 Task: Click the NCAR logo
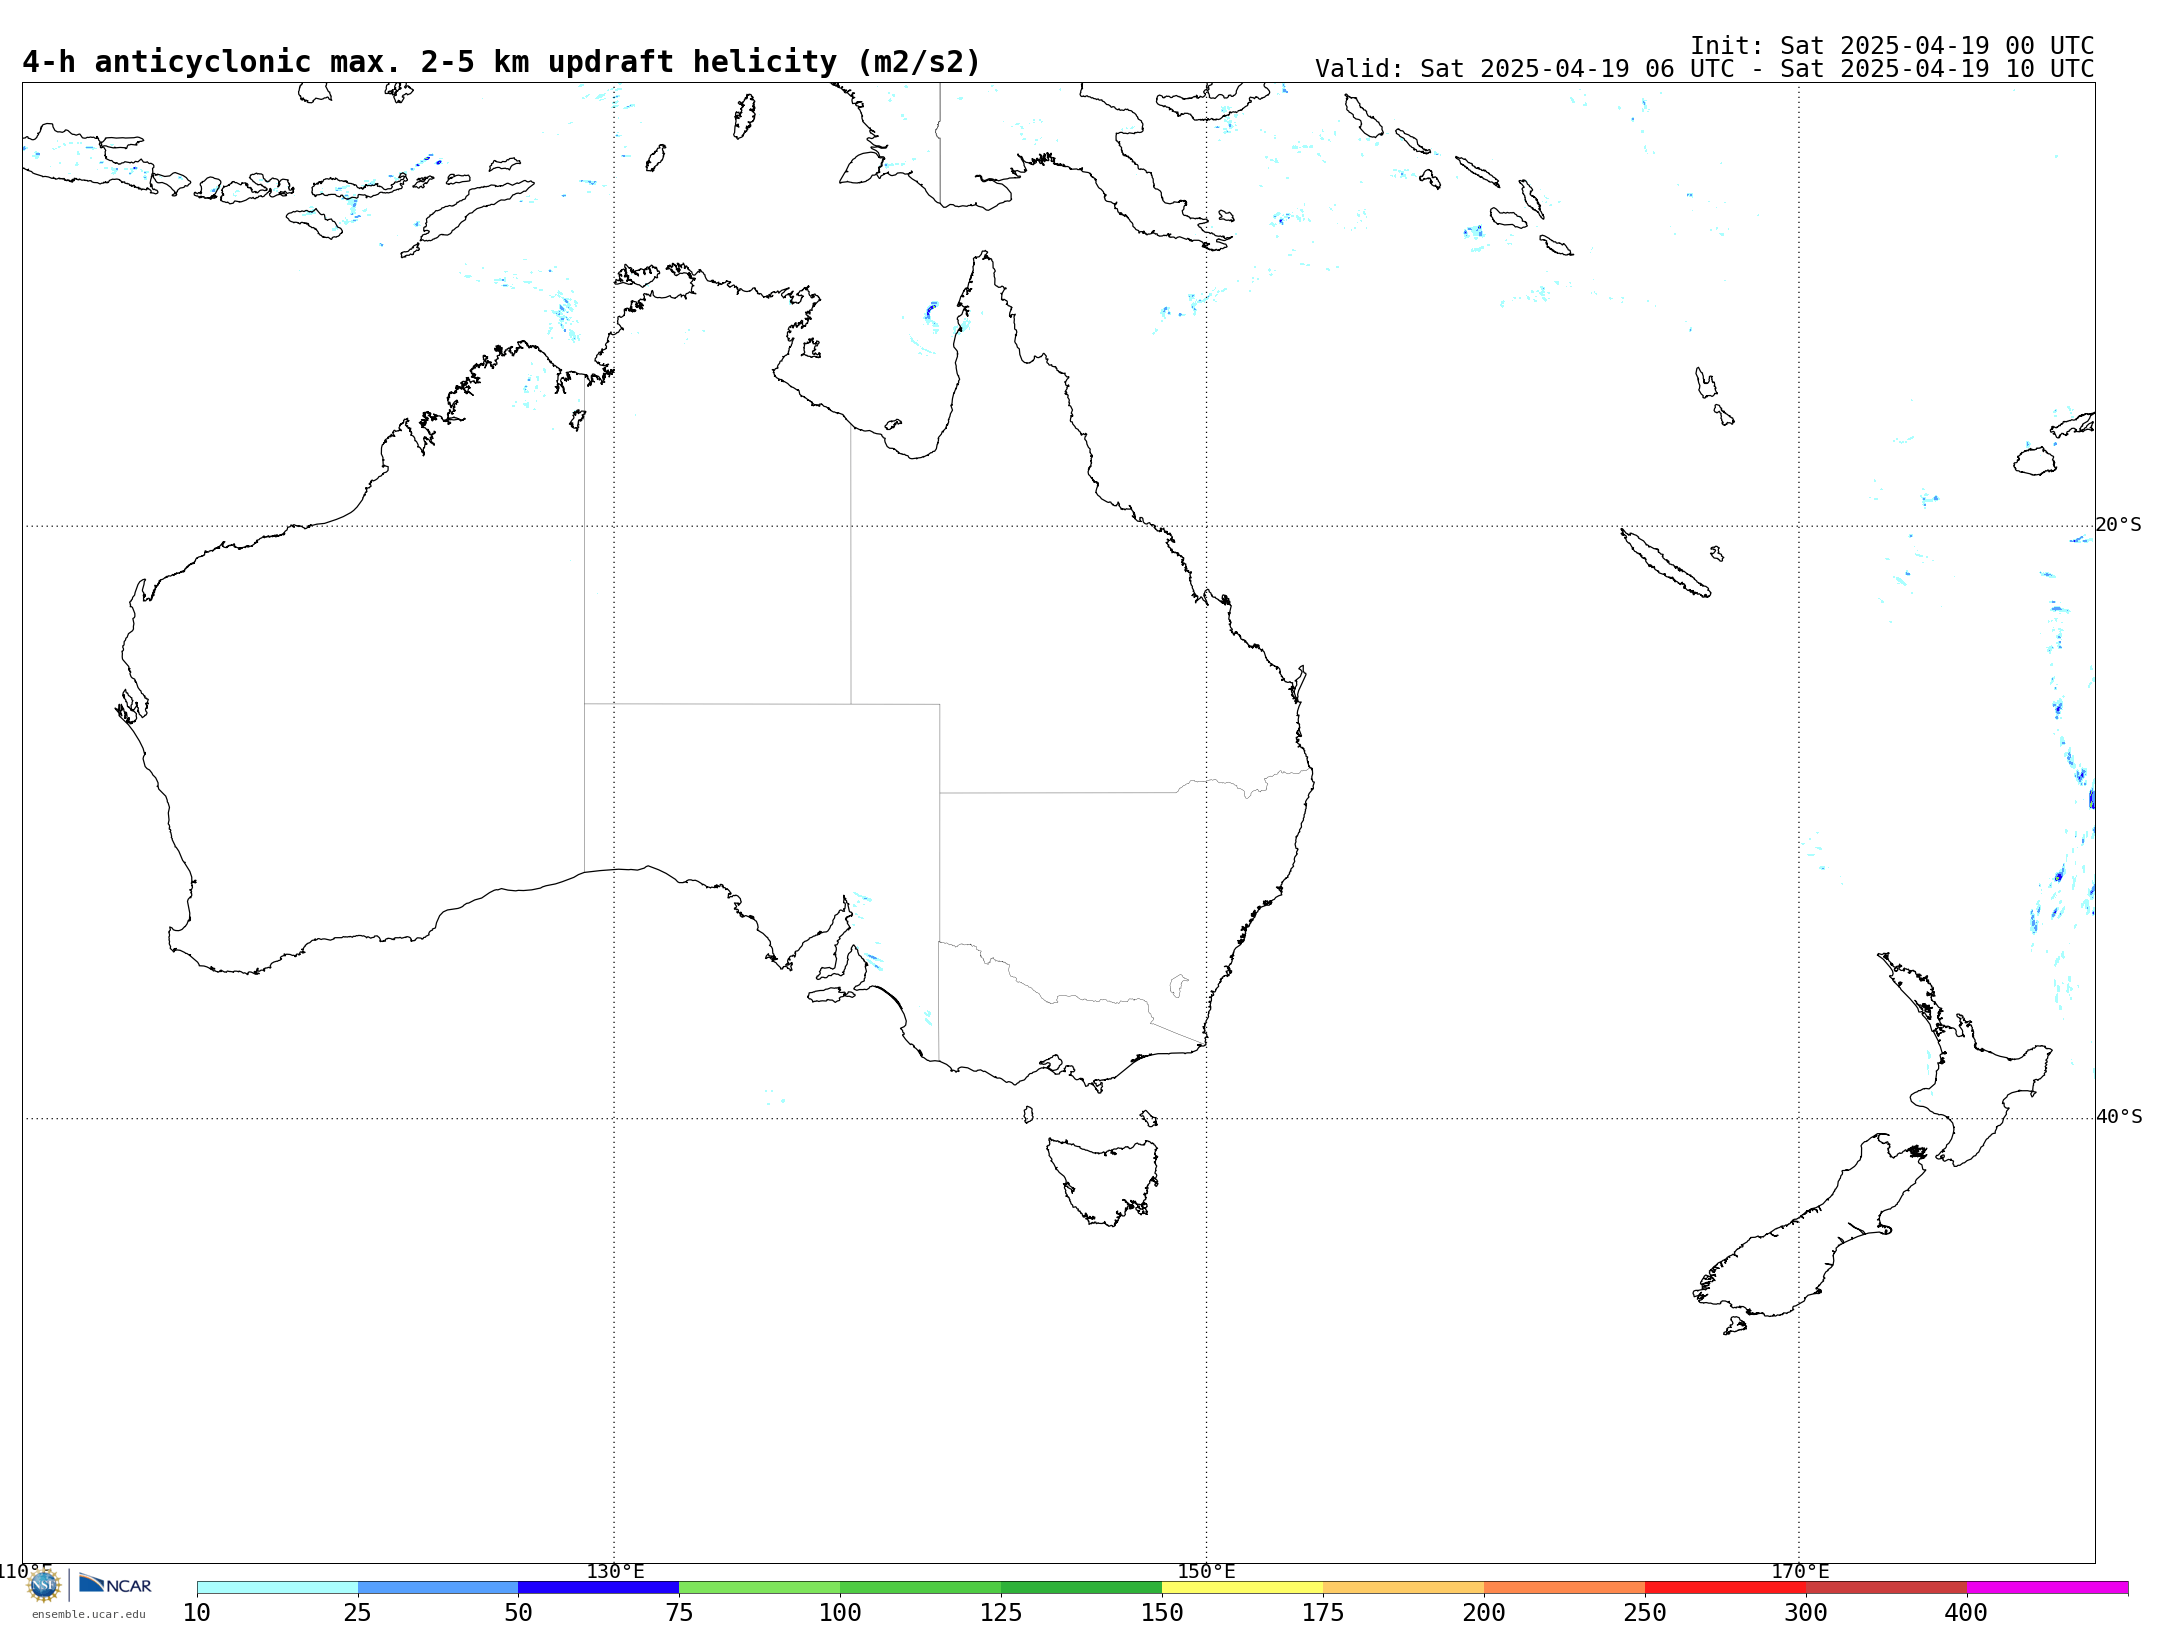(x=115, y=1584)
